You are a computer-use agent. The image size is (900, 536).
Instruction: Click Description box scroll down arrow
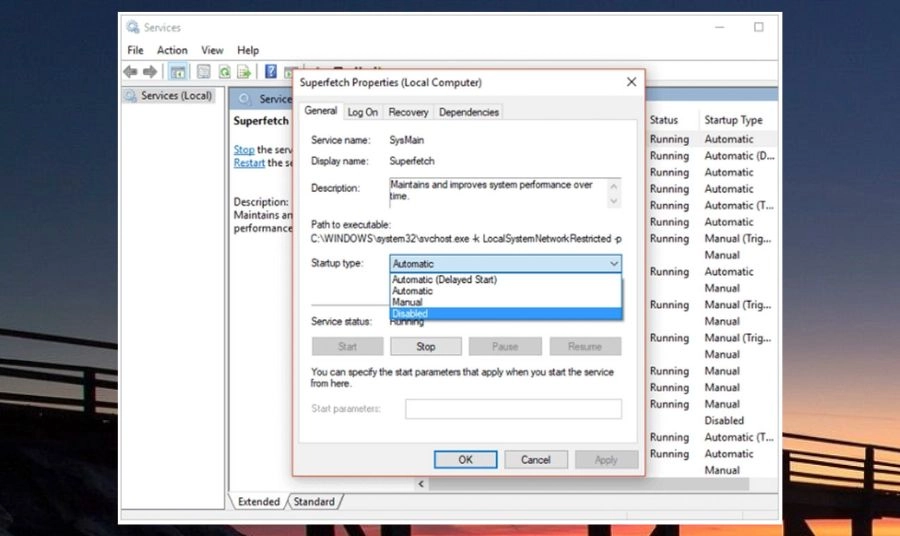(614, 201)
